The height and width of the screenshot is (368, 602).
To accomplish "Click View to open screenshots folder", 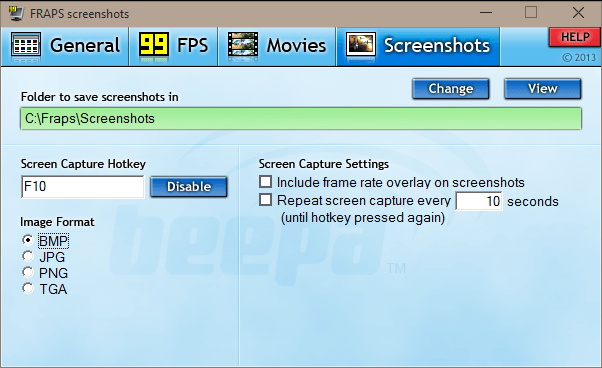I will tap(542, 89).
